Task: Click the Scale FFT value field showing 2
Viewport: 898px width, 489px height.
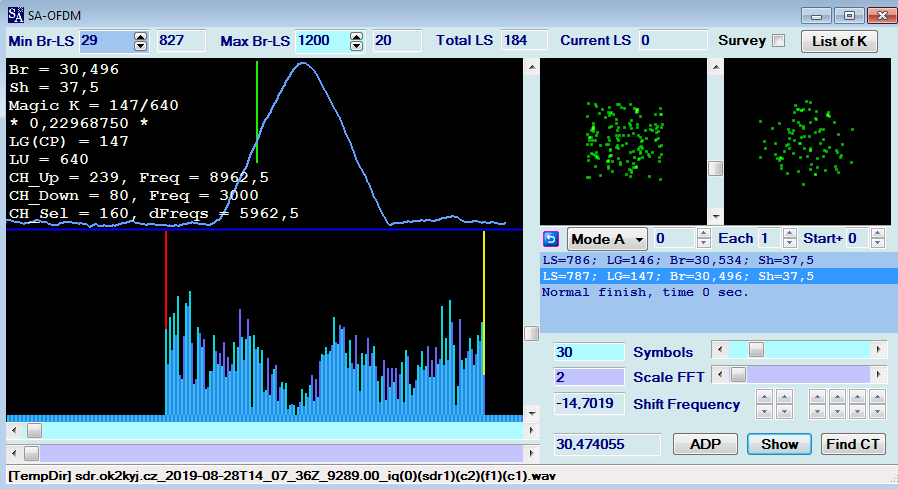Action: click(589, 377)
